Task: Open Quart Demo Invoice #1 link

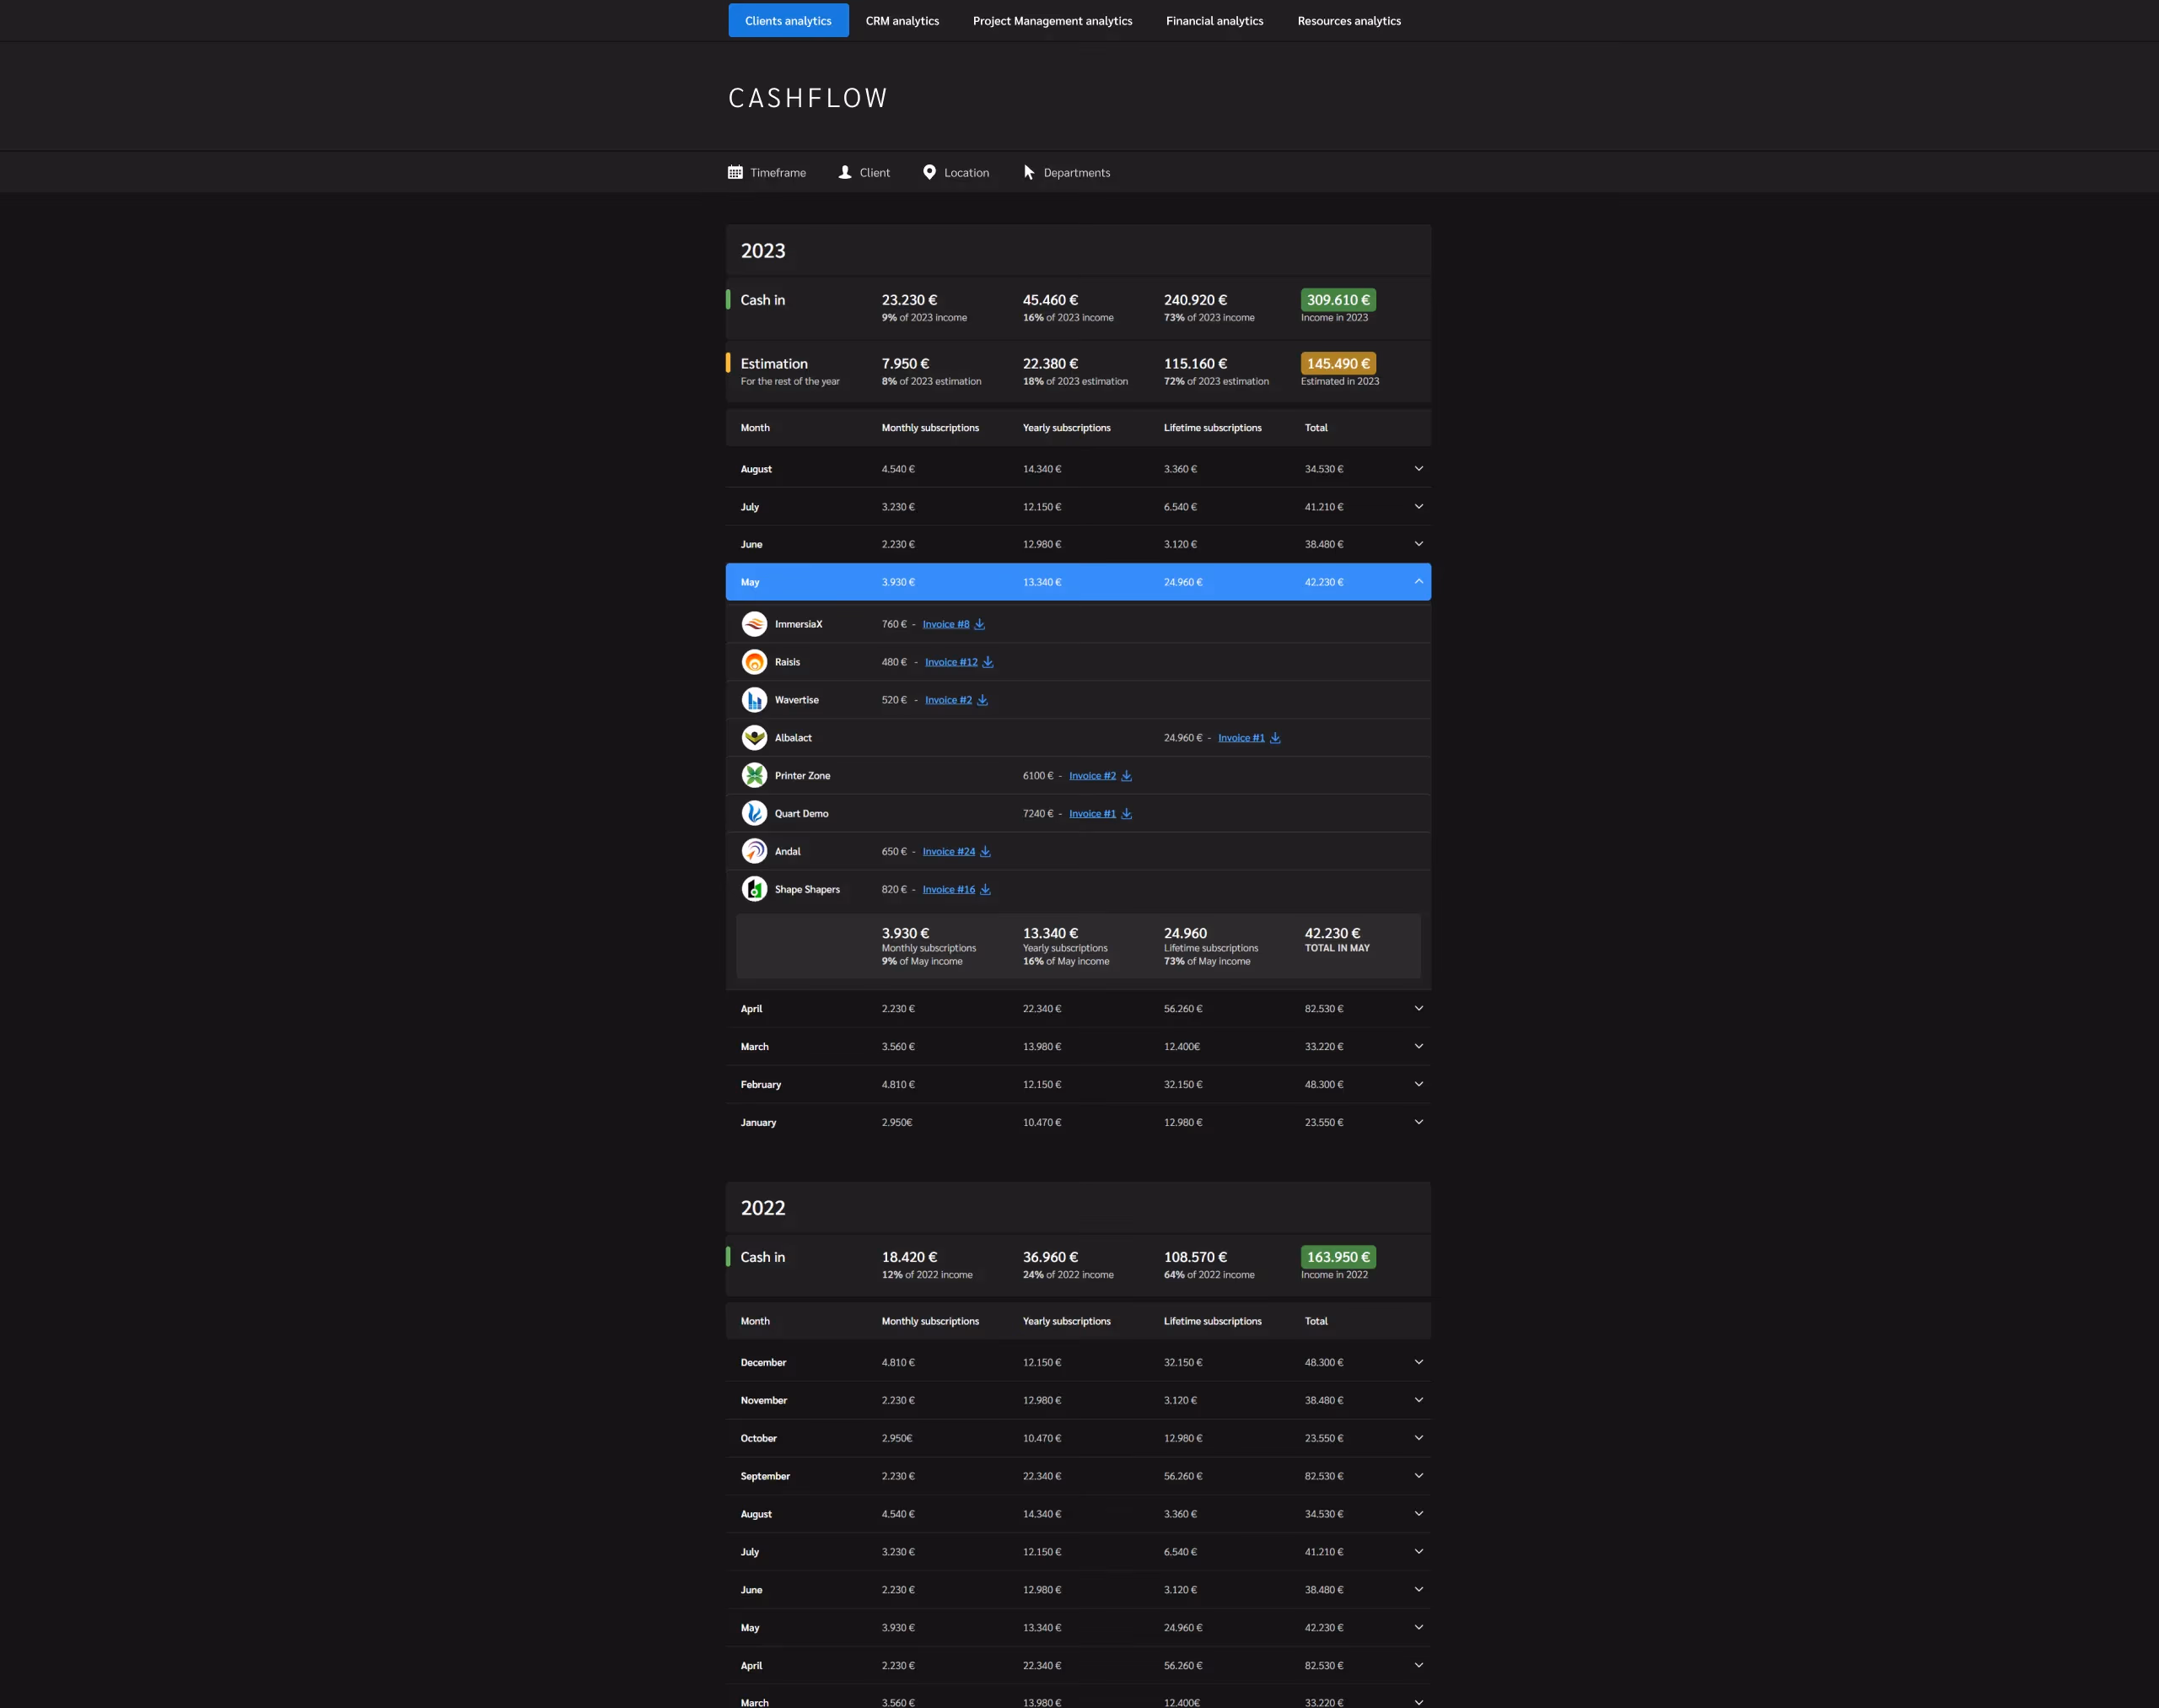Action: click(x=1092, y=814)
